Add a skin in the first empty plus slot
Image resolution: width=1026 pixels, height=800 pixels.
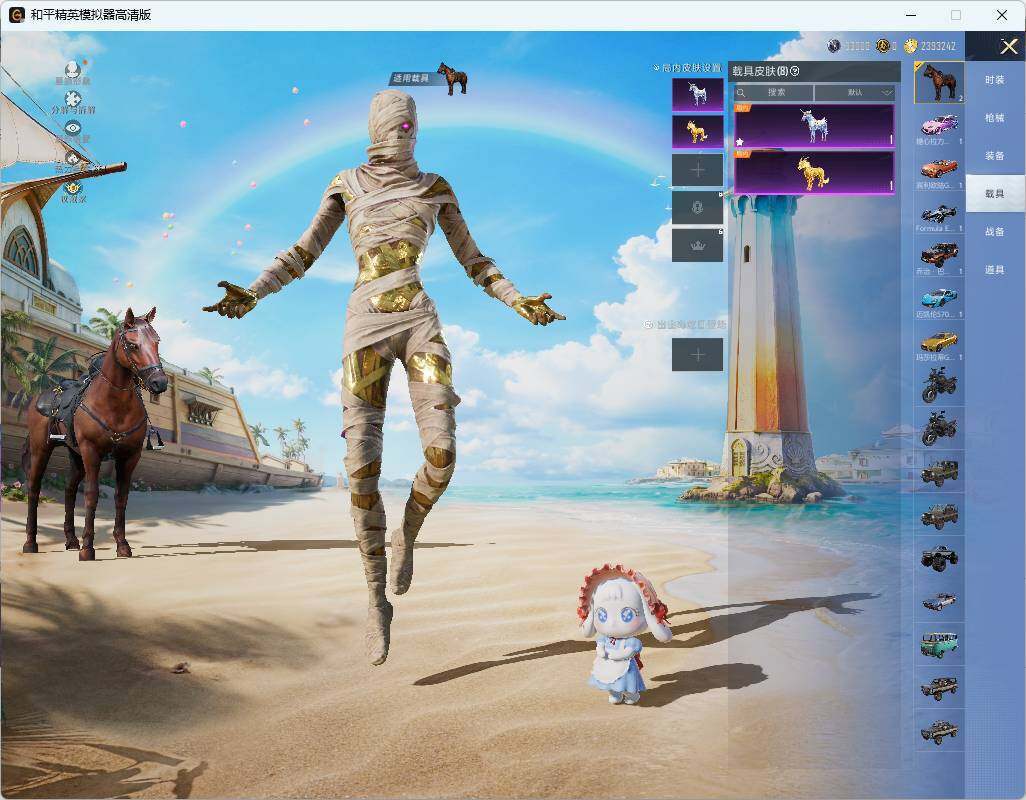698,170
